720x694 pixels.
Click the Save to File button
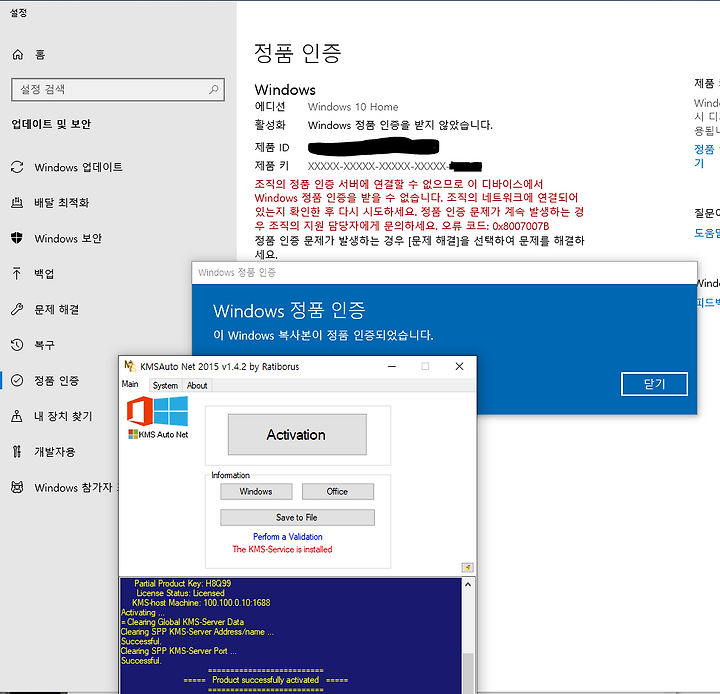click(x=297, y=517)
